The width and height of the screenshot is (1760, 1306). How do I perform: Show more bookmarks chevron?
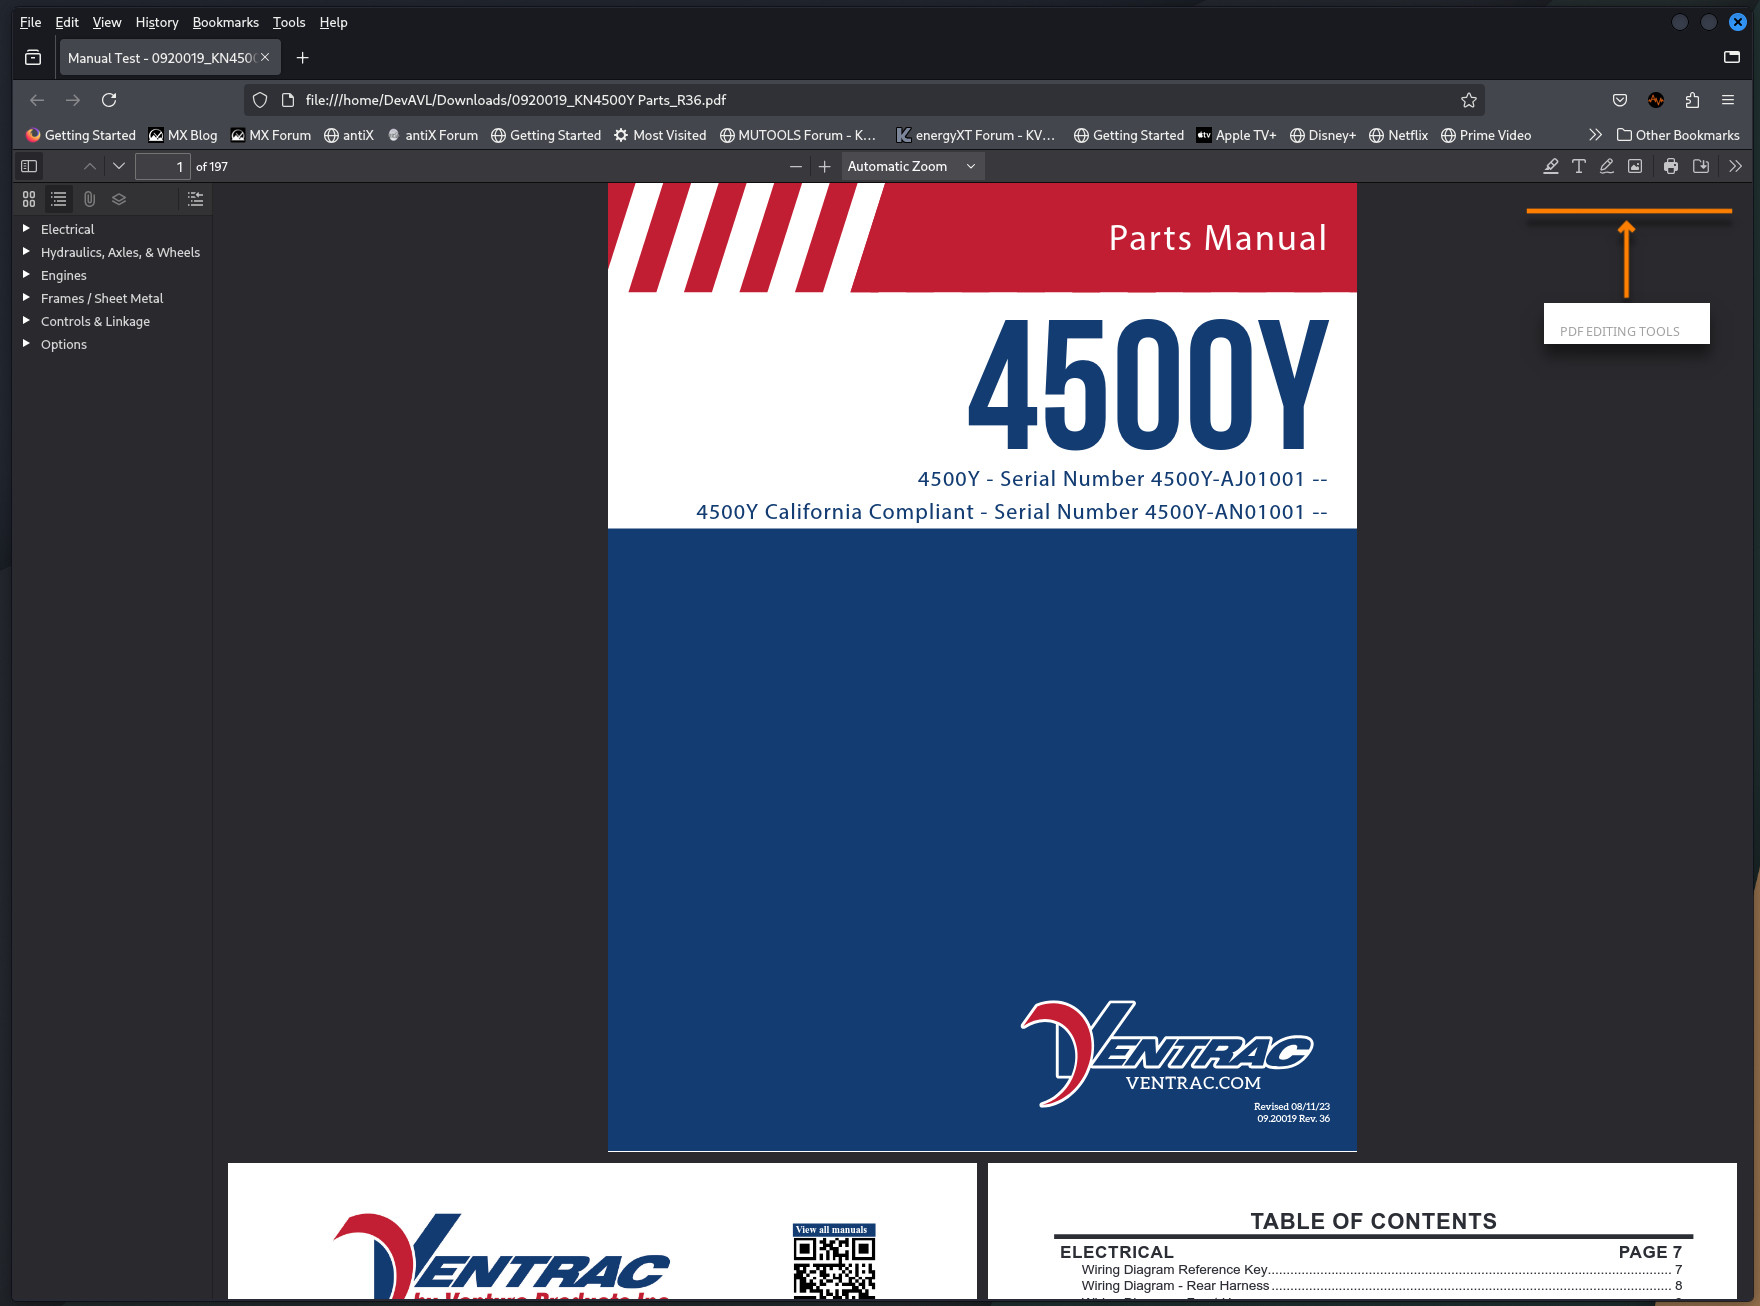point(1595,135)
